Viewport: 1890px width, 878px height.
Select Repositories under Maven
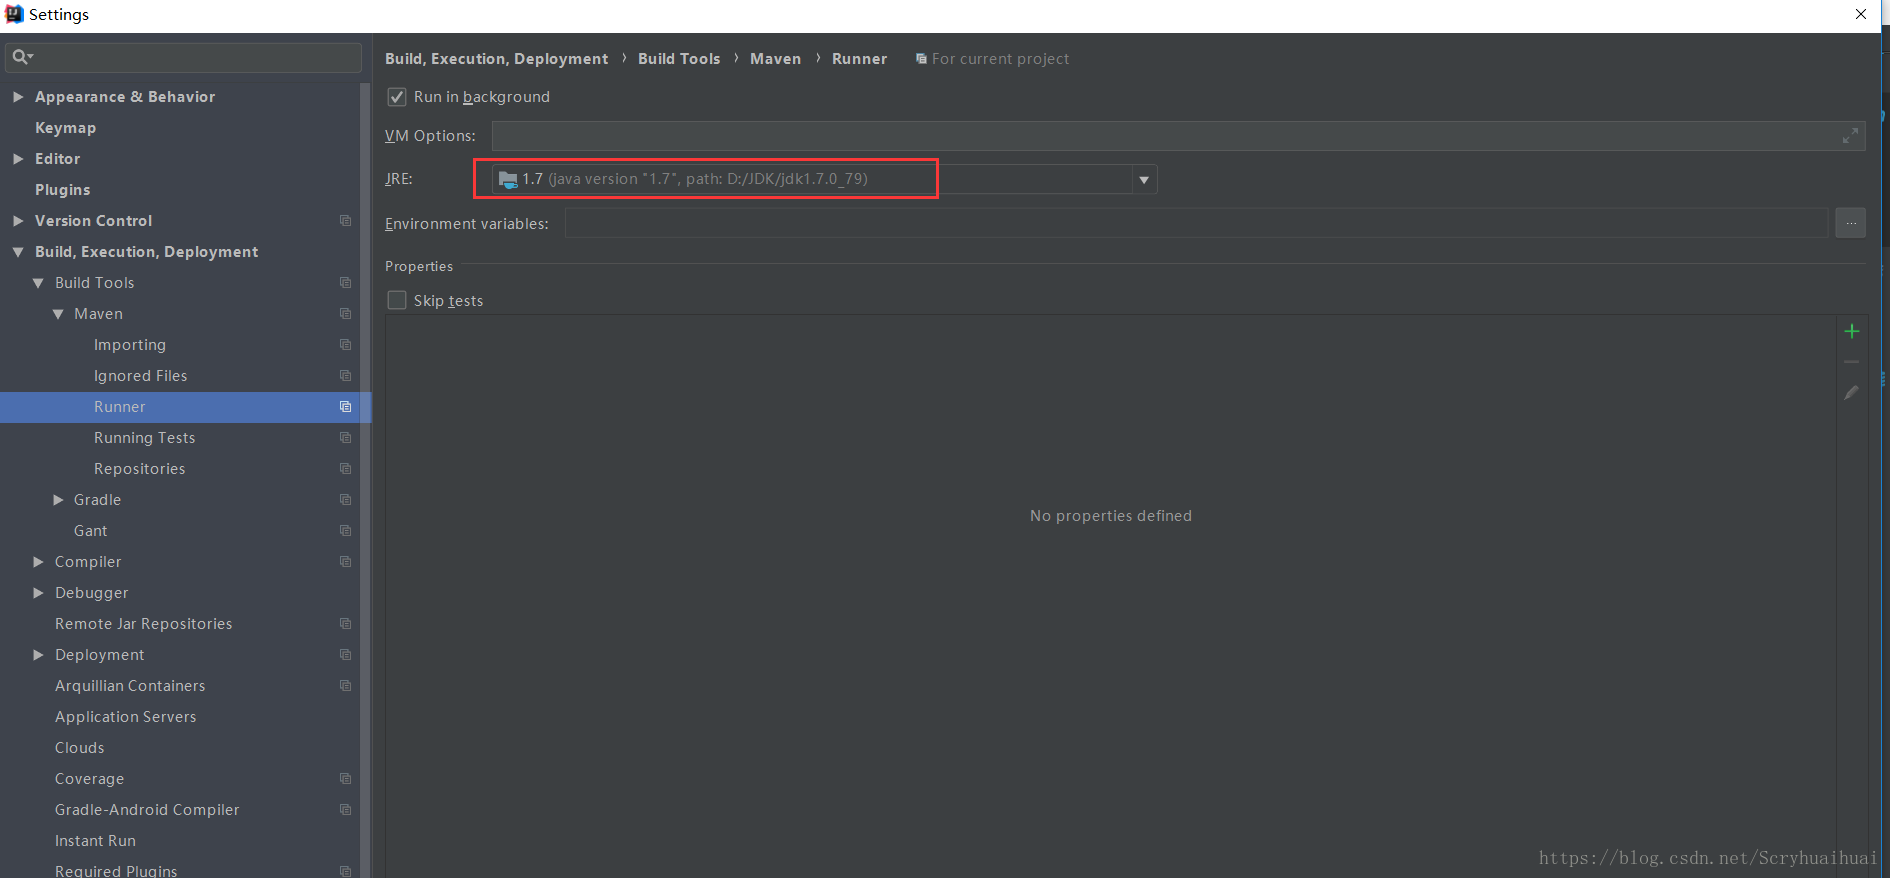click(x=140, y=469)
